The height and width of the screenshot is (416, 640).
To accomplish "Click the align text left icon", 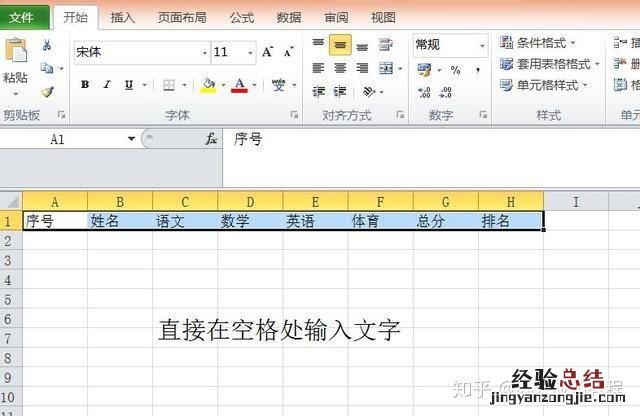I will pyautogui.click(x=318, y=68).
